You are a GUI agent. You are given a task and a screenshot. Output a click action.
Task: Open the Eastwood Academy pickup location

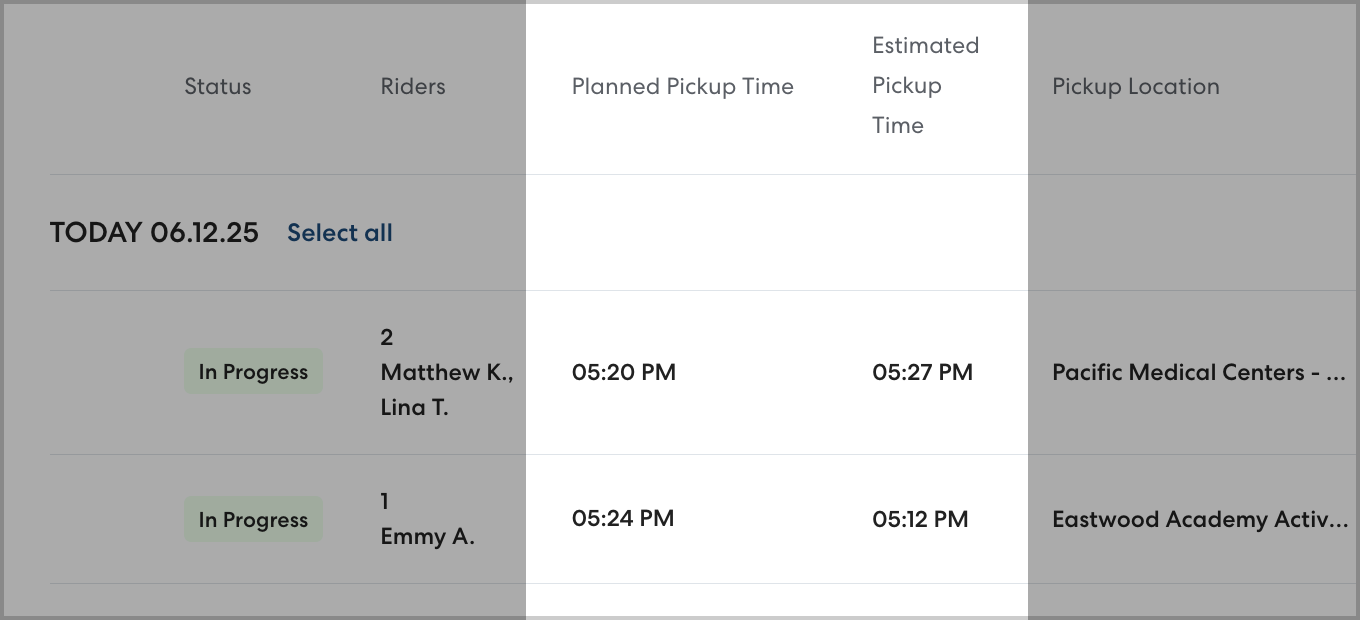(x=1199, y=520)
